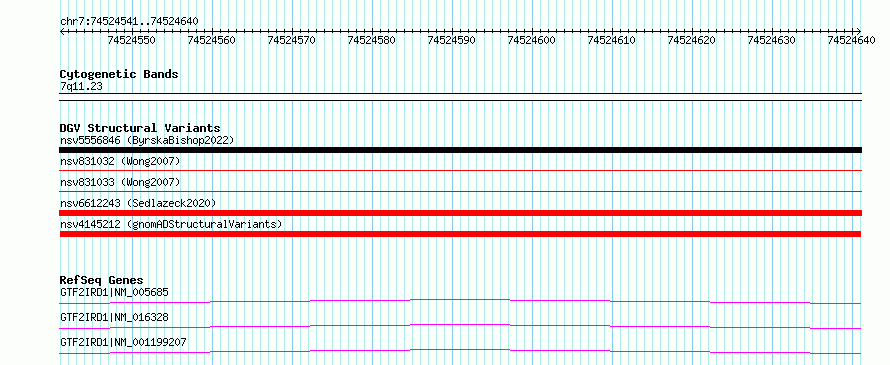Click the chr7:74524541..74524640 region label

129,21
